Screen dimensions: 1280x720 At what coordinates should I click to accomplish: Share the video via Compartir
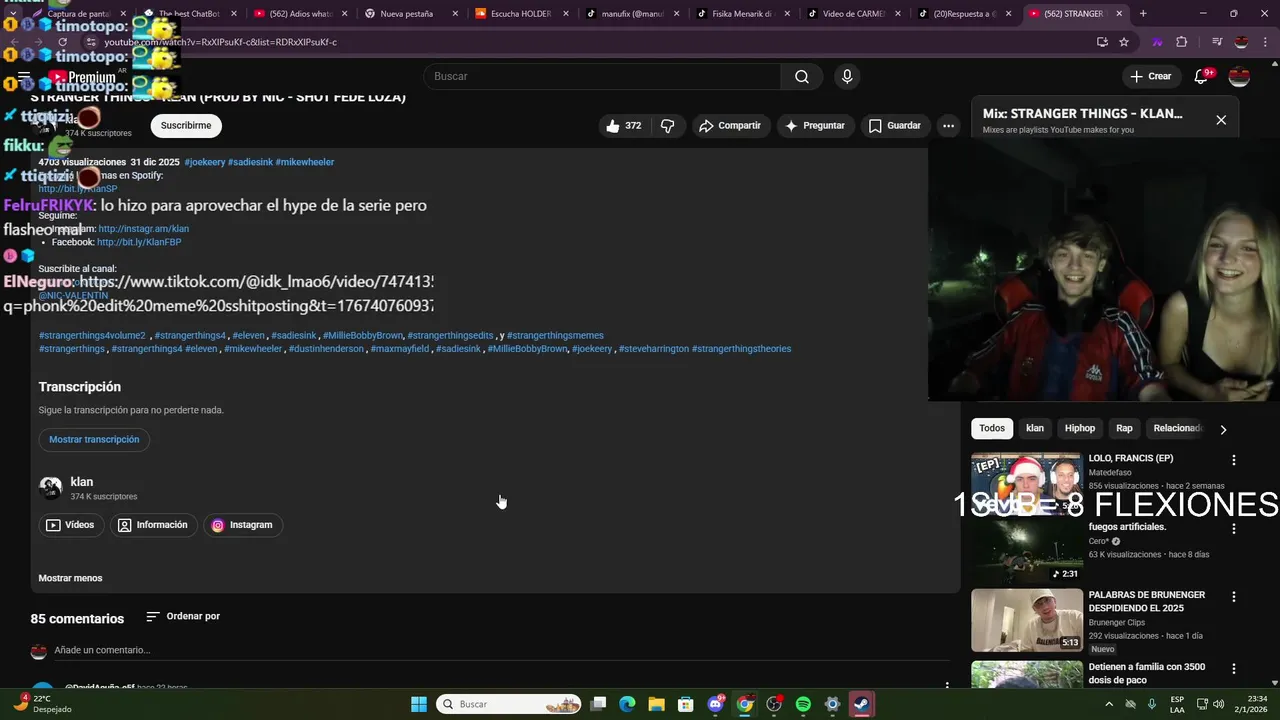coord(730,126)
